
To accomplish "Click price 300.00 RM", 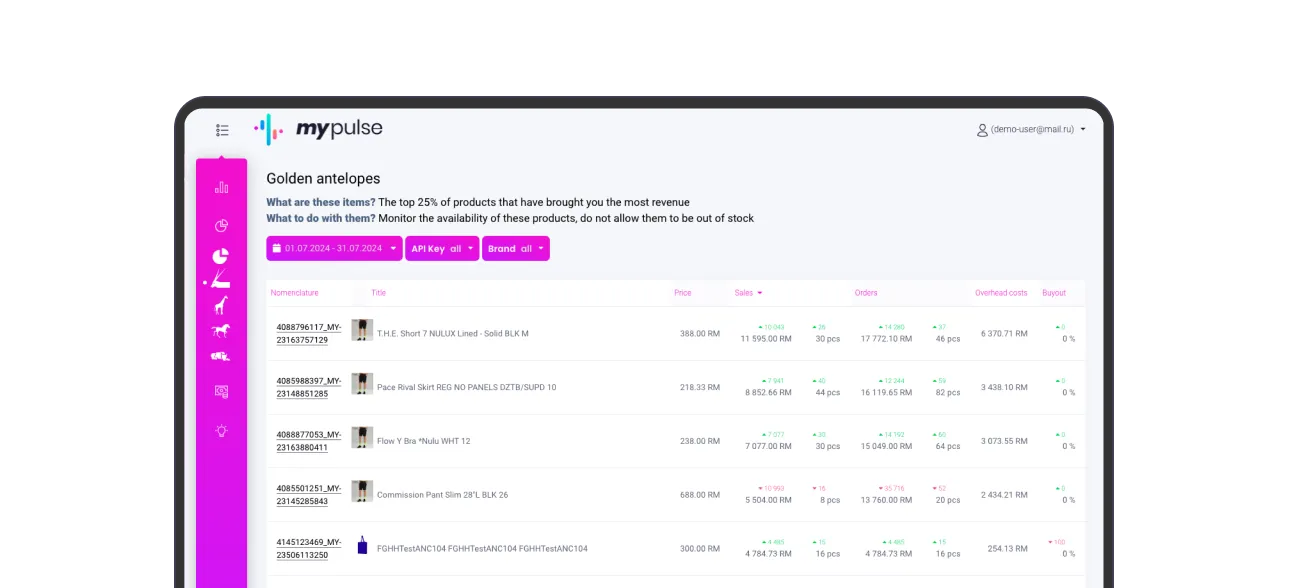I will click(x=699, y=549).
